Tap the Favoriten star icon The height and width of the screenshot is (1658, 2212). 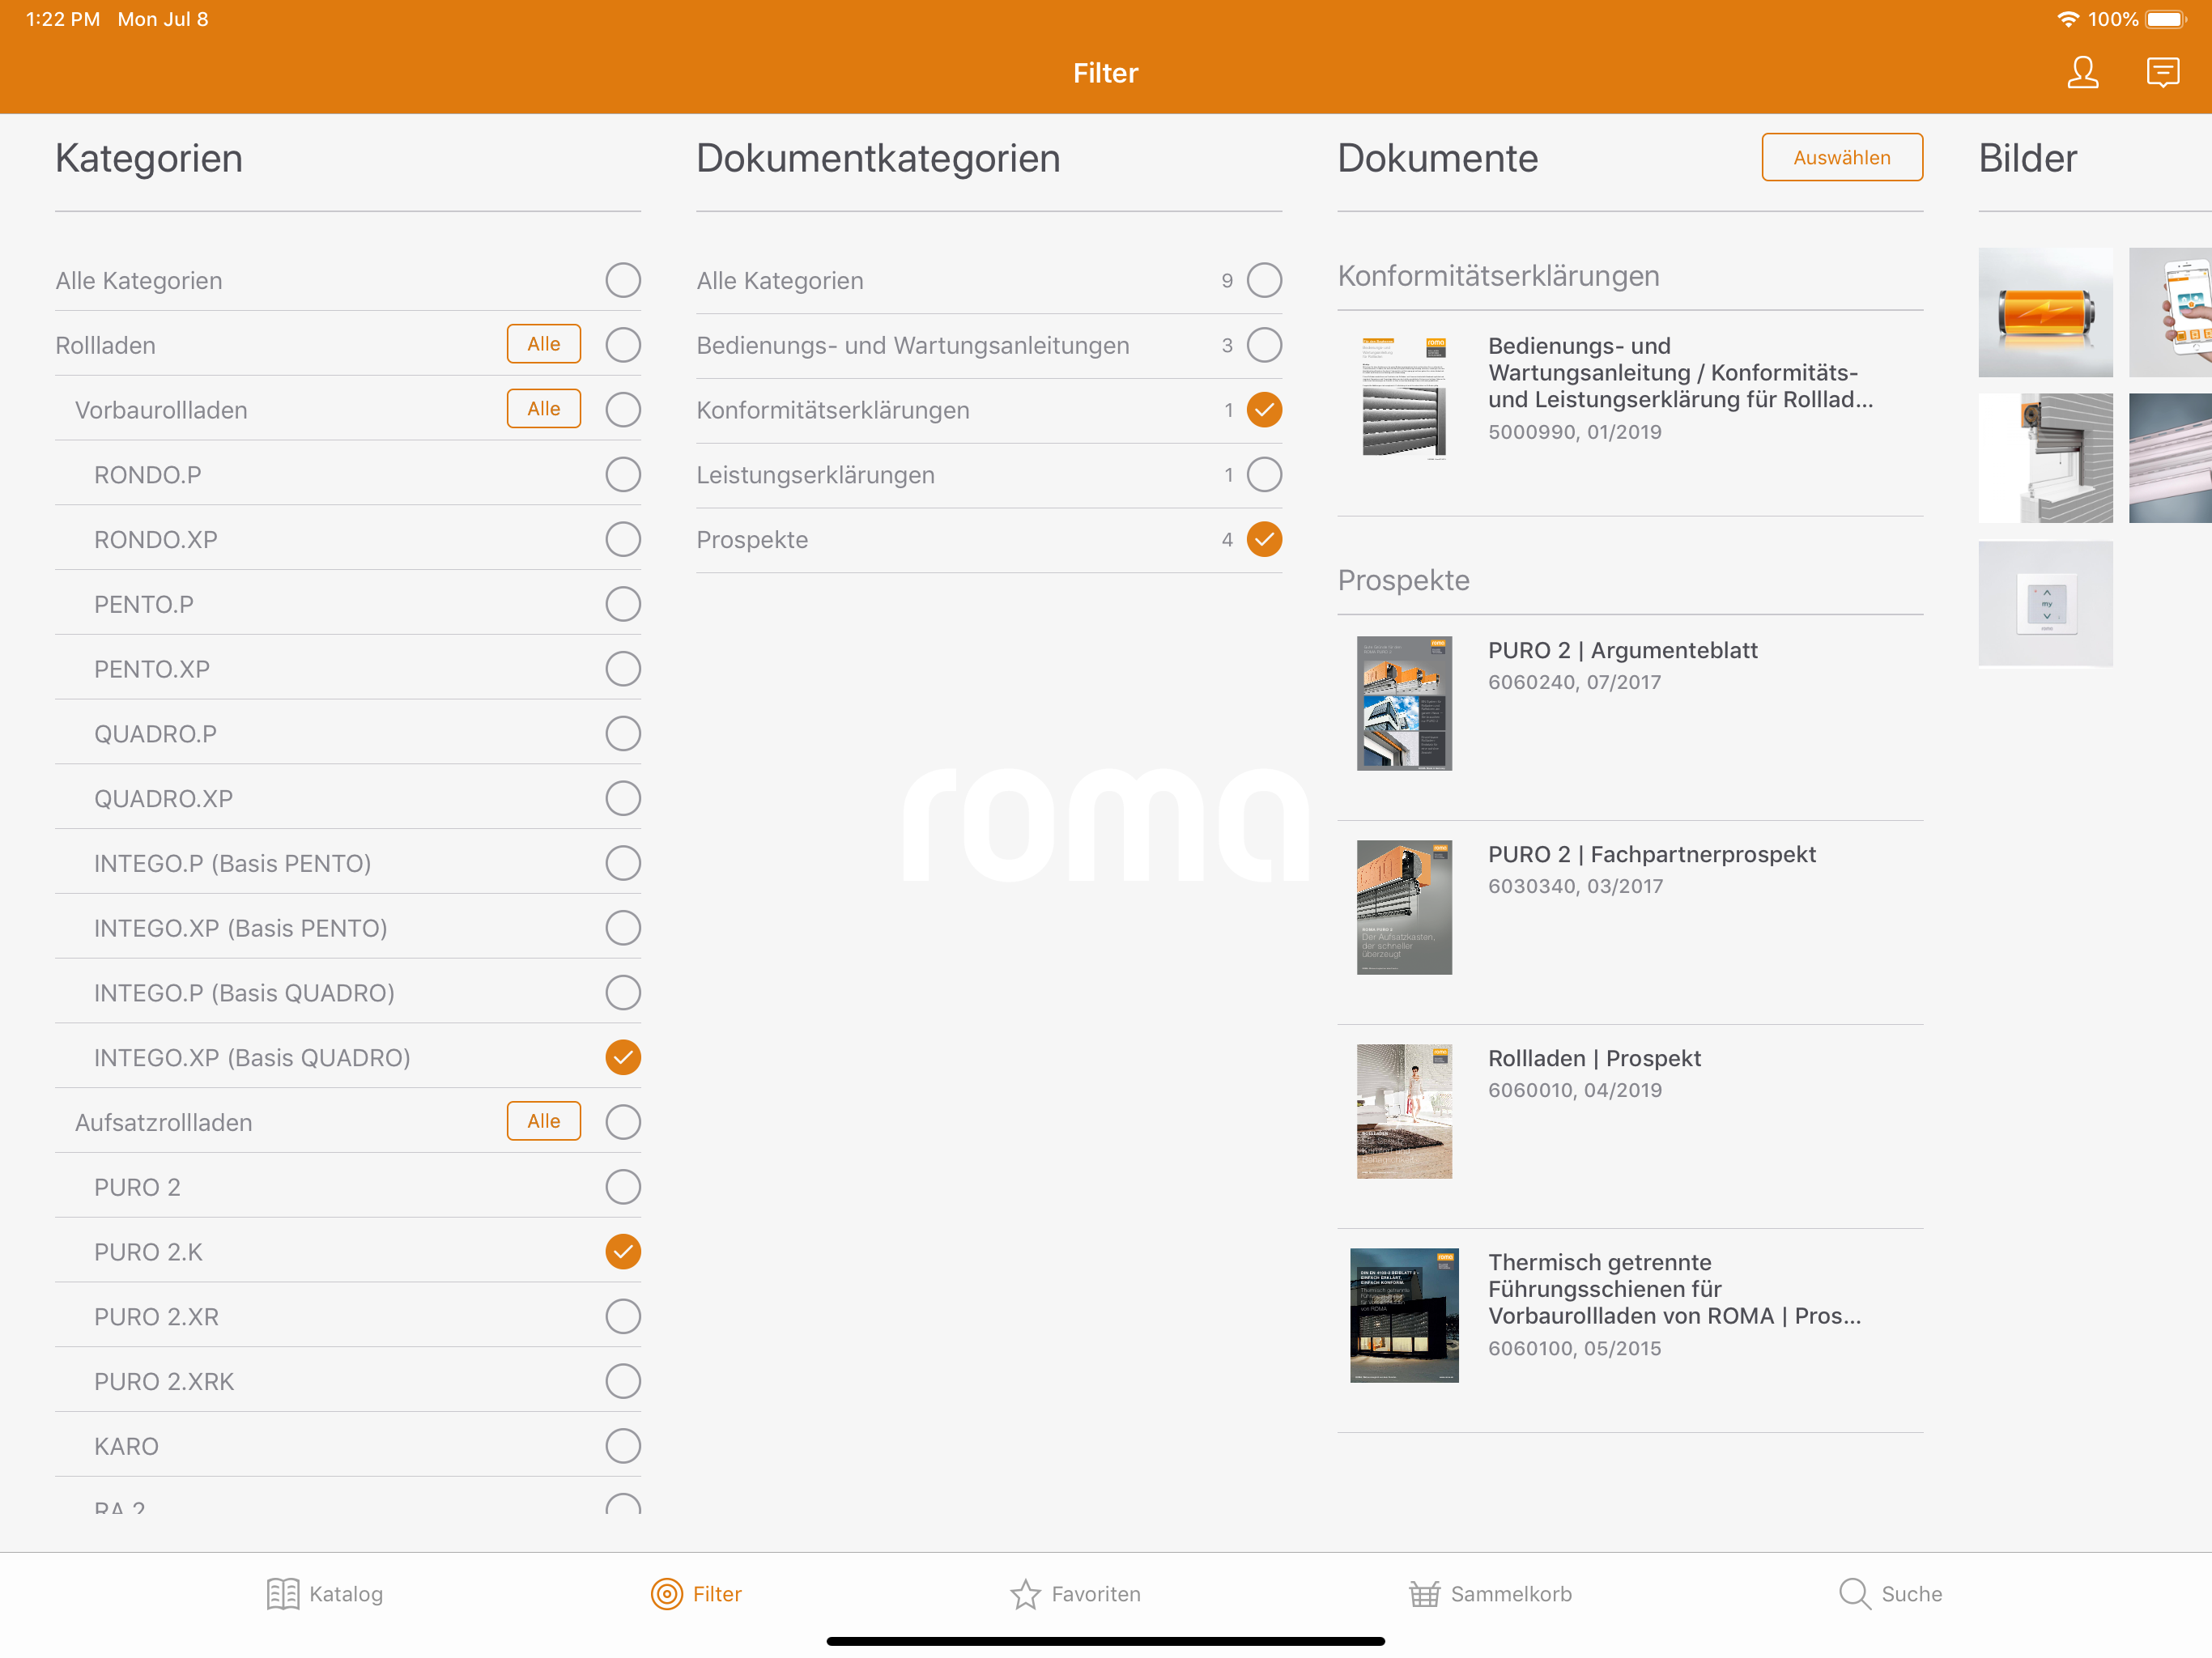tap(1025, 1594)
